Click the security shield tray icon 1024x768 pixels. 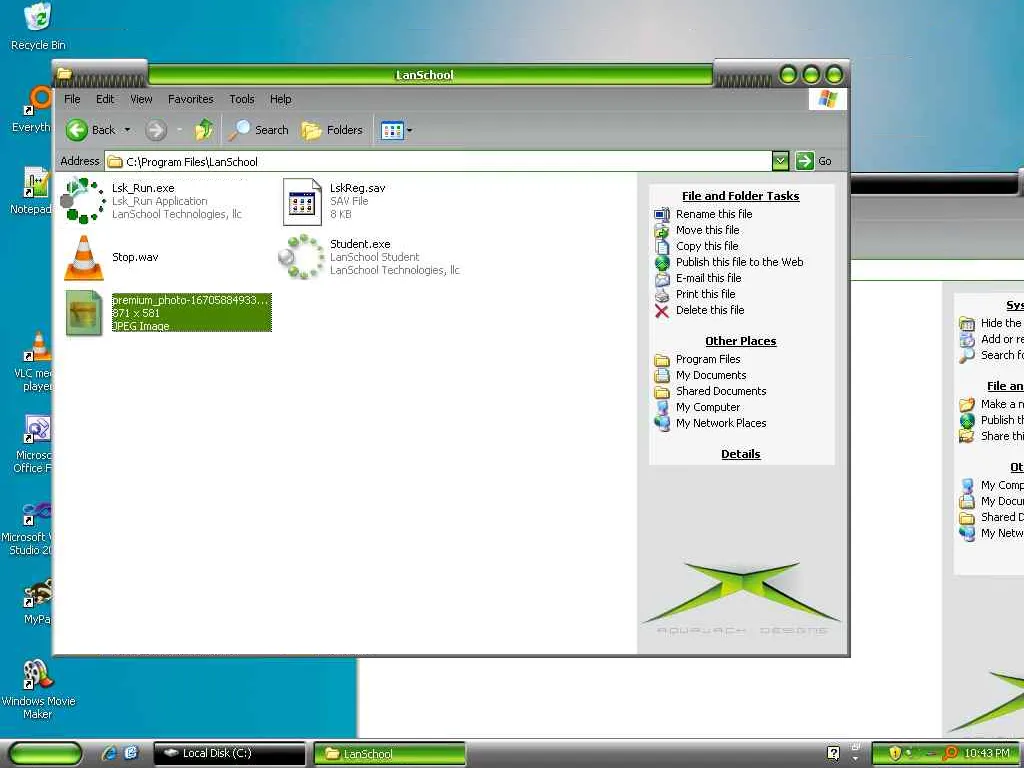895,753
